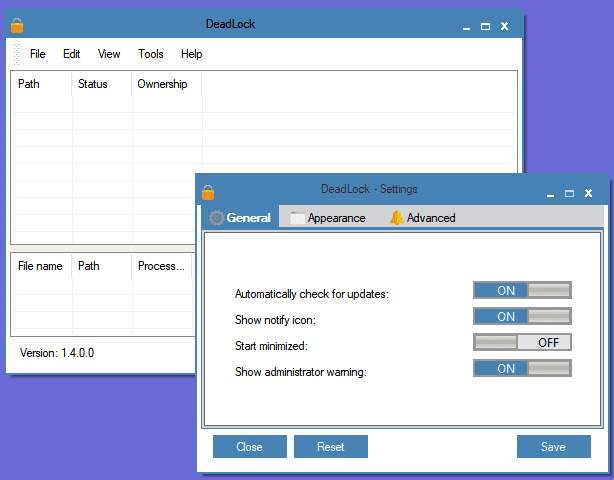The image size is (614, 480).
Task: Toggle the Show notify icon switch
Action: pos(522,316)
